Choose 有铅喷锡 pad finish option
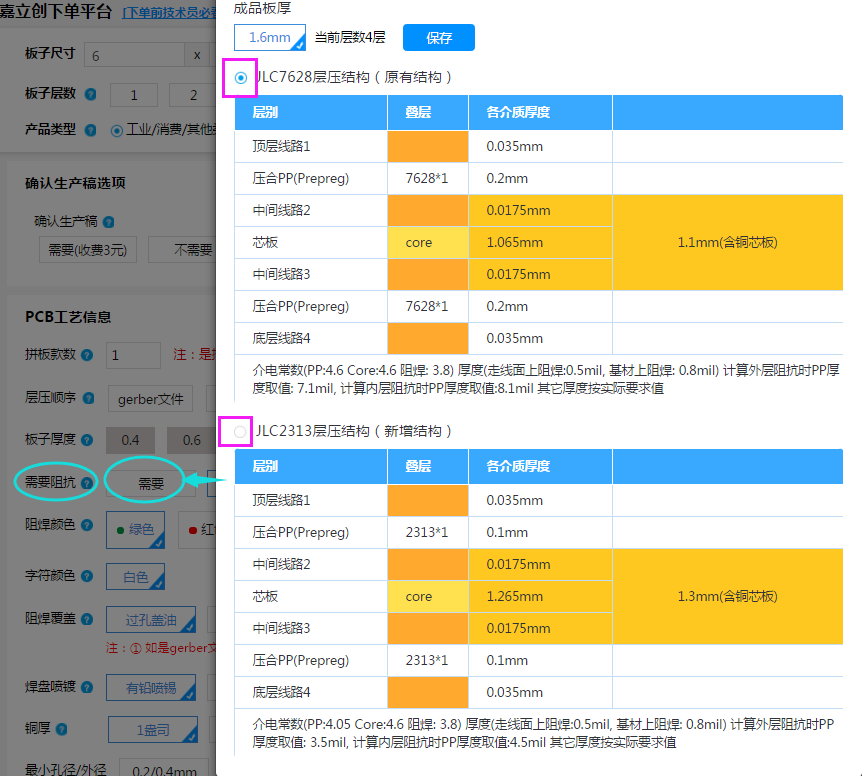Image resolution: width=862 pixels, height=776 pixels. click(151, 687)
